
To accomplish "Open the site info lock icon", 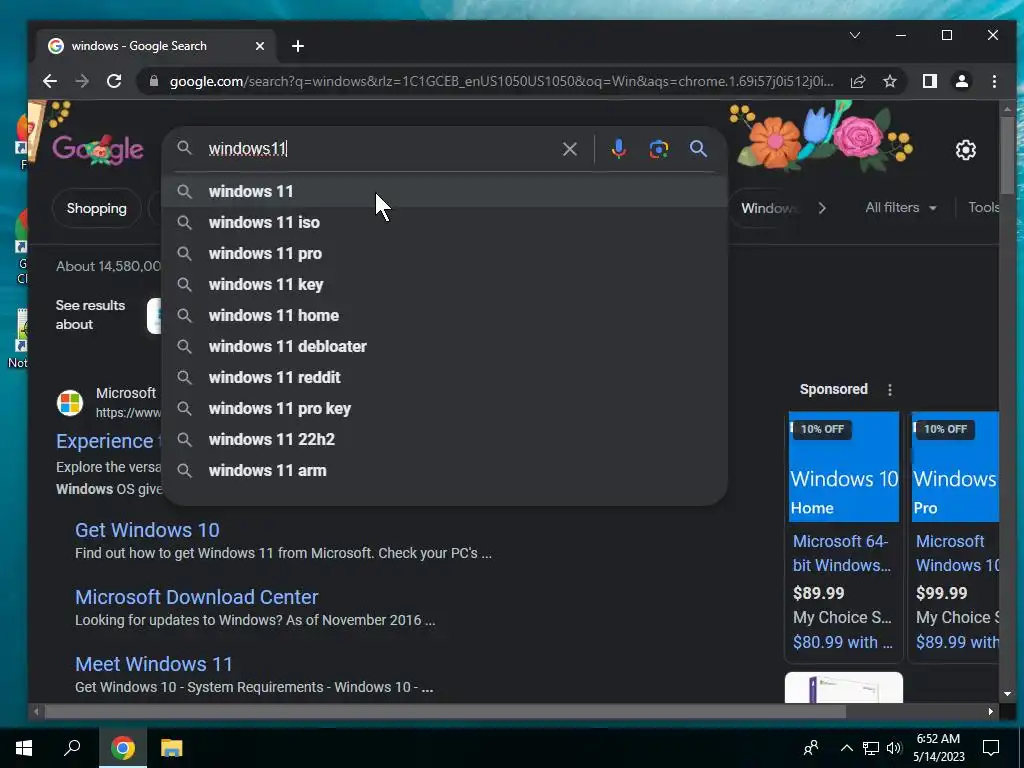I will (x=153, y=81).
